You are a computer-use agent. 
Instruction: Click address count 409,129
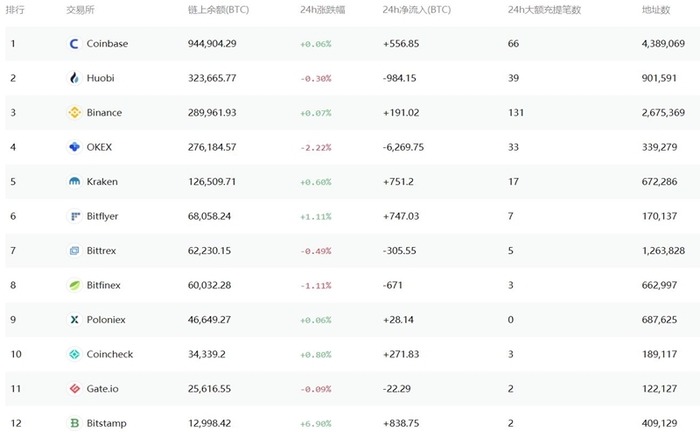[x=659, y=423]
